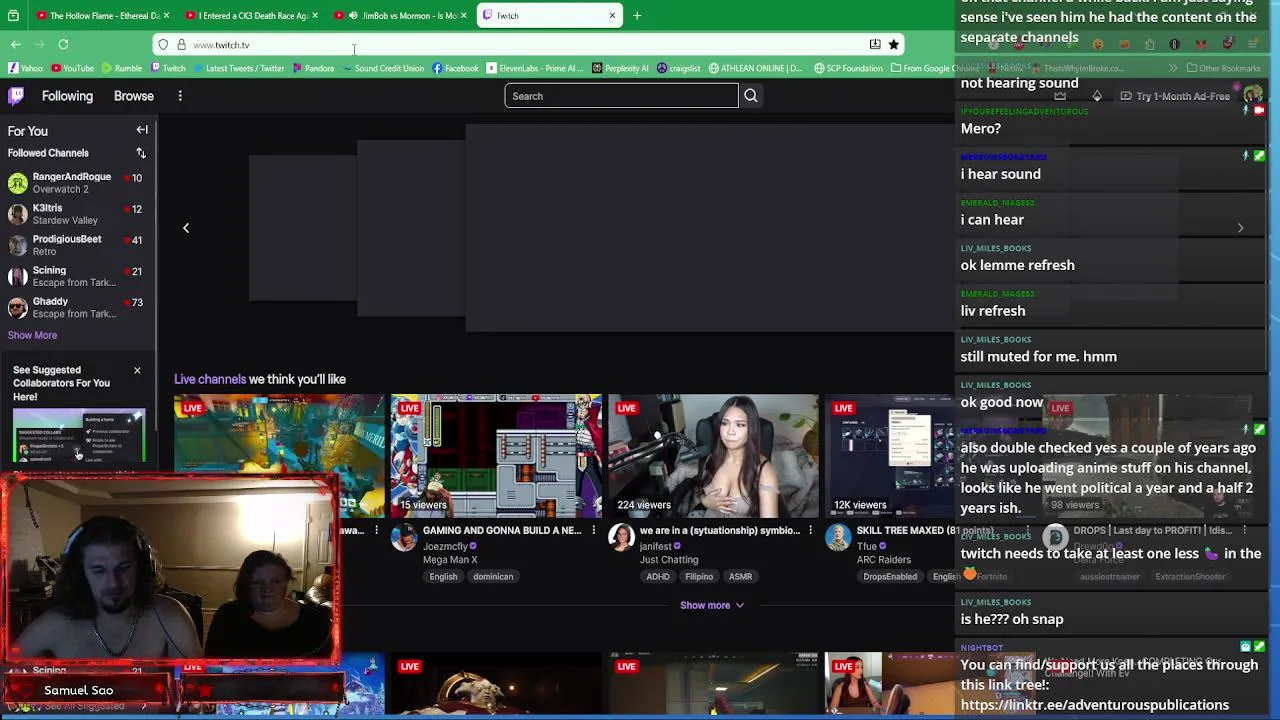Open the Mega Man X stream thumbnail
Viewport: 1280px width, 720px height.
(496, 455)
